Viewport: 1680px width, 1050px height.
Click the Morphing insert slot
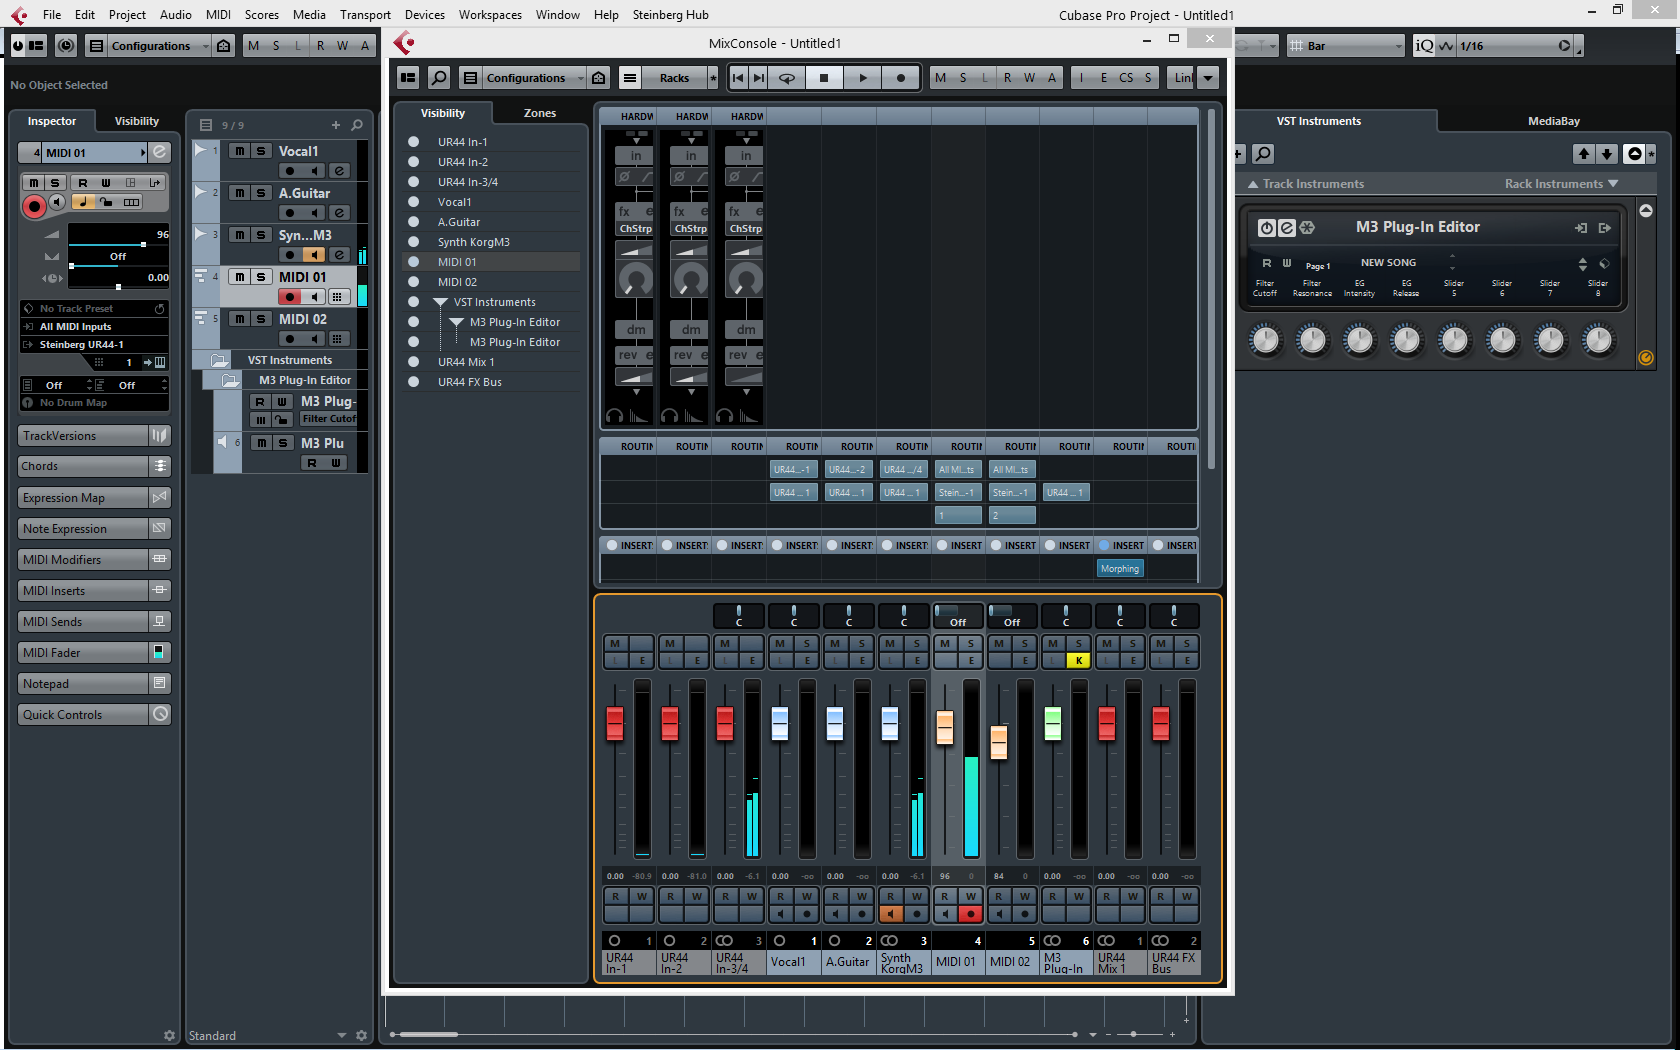click(1119, 569)
